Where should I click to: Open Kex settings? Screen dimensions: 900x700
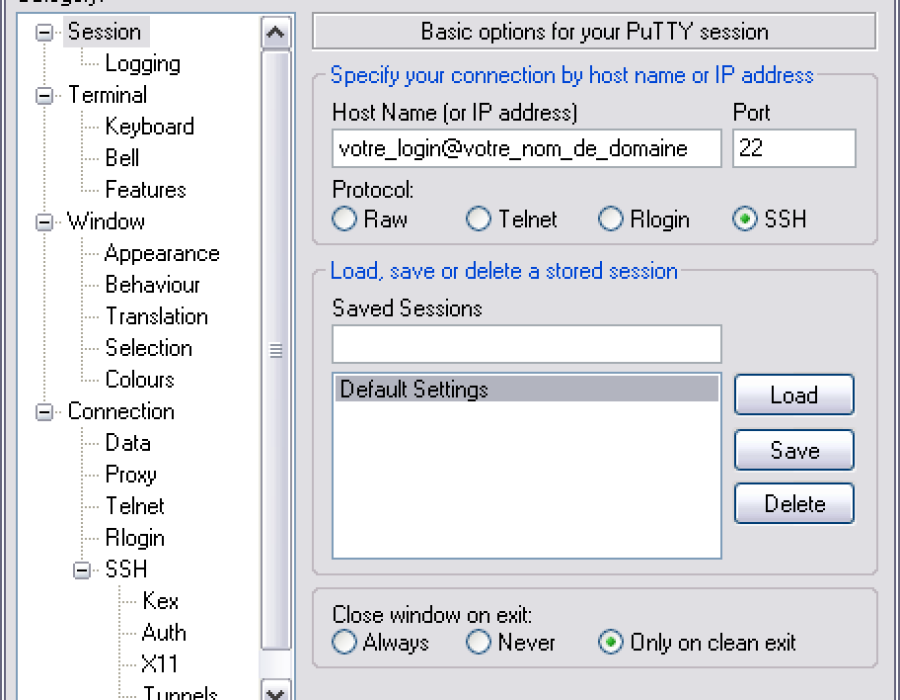click(x=160, y=602)
